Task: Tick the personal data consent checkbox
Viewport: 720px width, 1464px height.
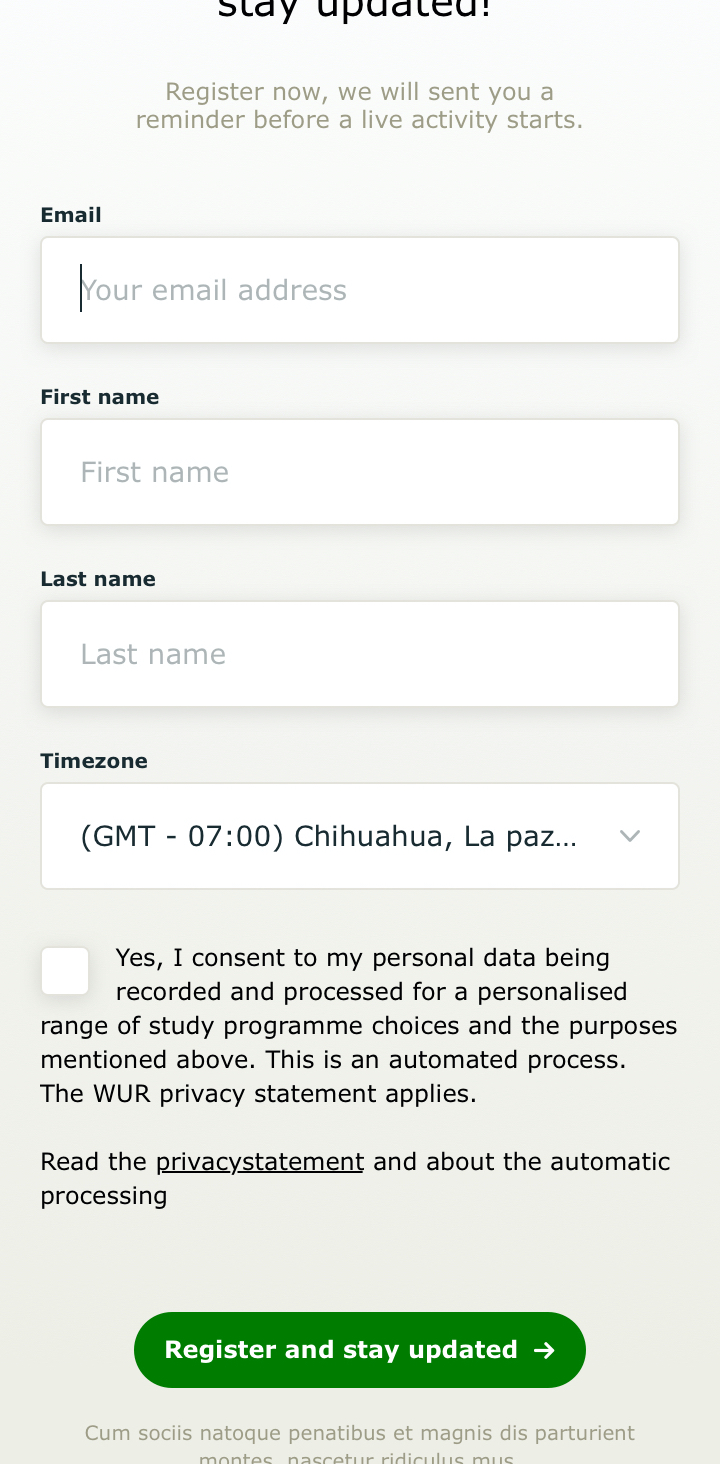Action: (x=65, y=971)
